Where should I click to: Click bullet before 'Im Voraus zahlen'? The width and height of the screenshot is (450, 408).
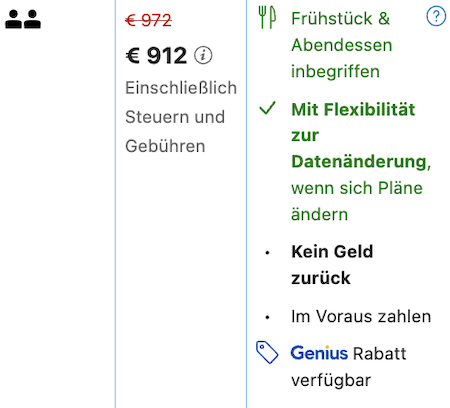pyautogui.click(x=267, y=318)
